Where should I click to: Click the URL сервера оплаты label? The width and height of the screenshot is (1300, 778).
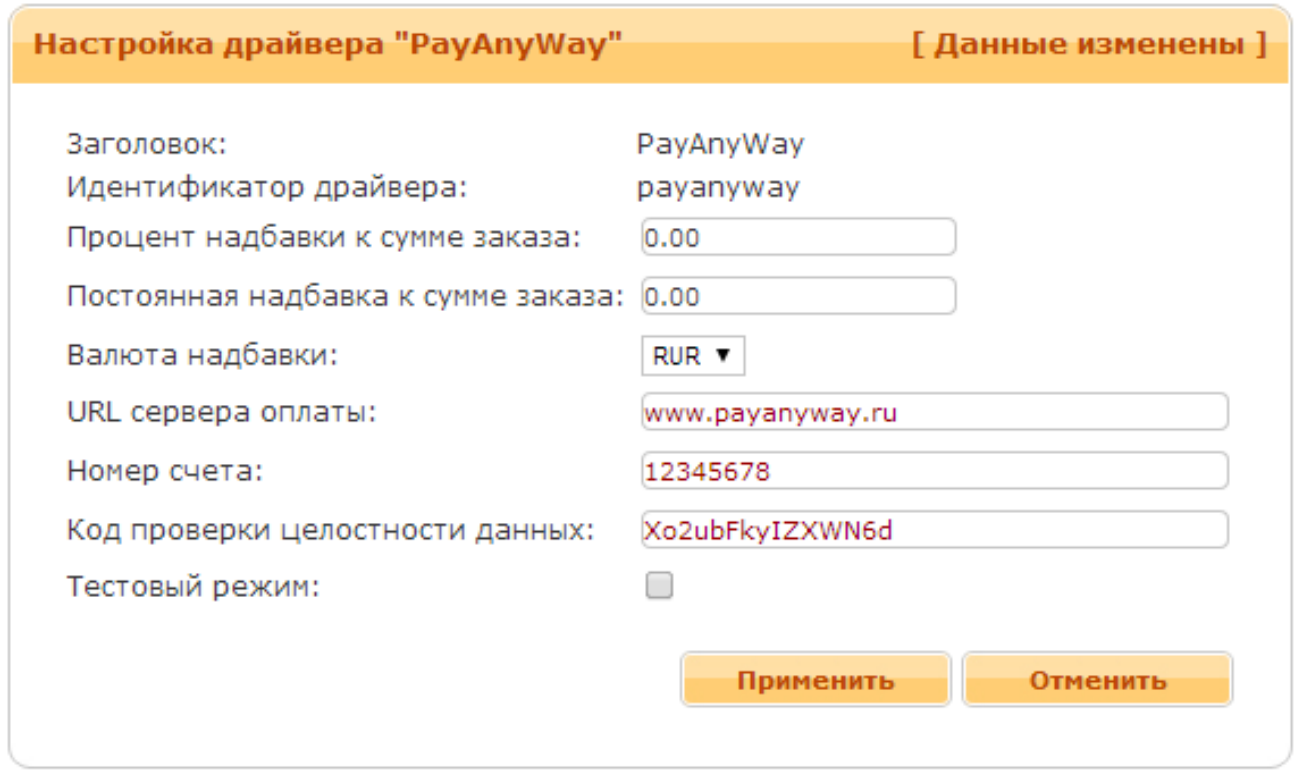point(221,412)
